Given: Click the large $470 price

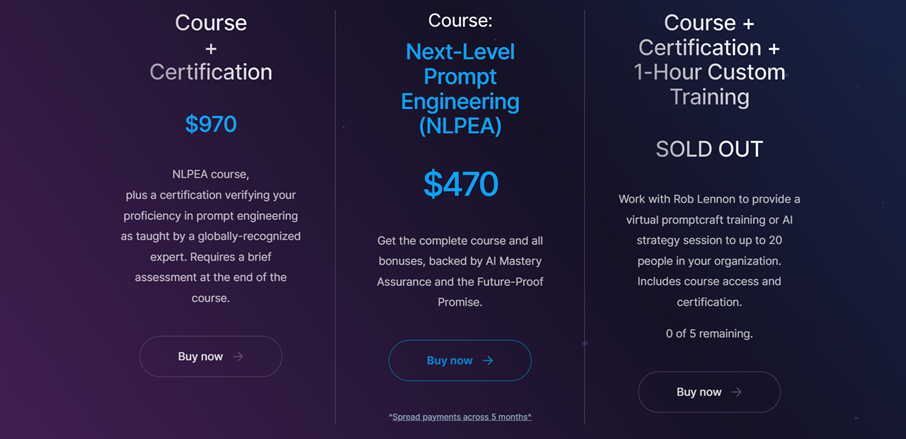Looking at the screenshot, I should point(461,184).
